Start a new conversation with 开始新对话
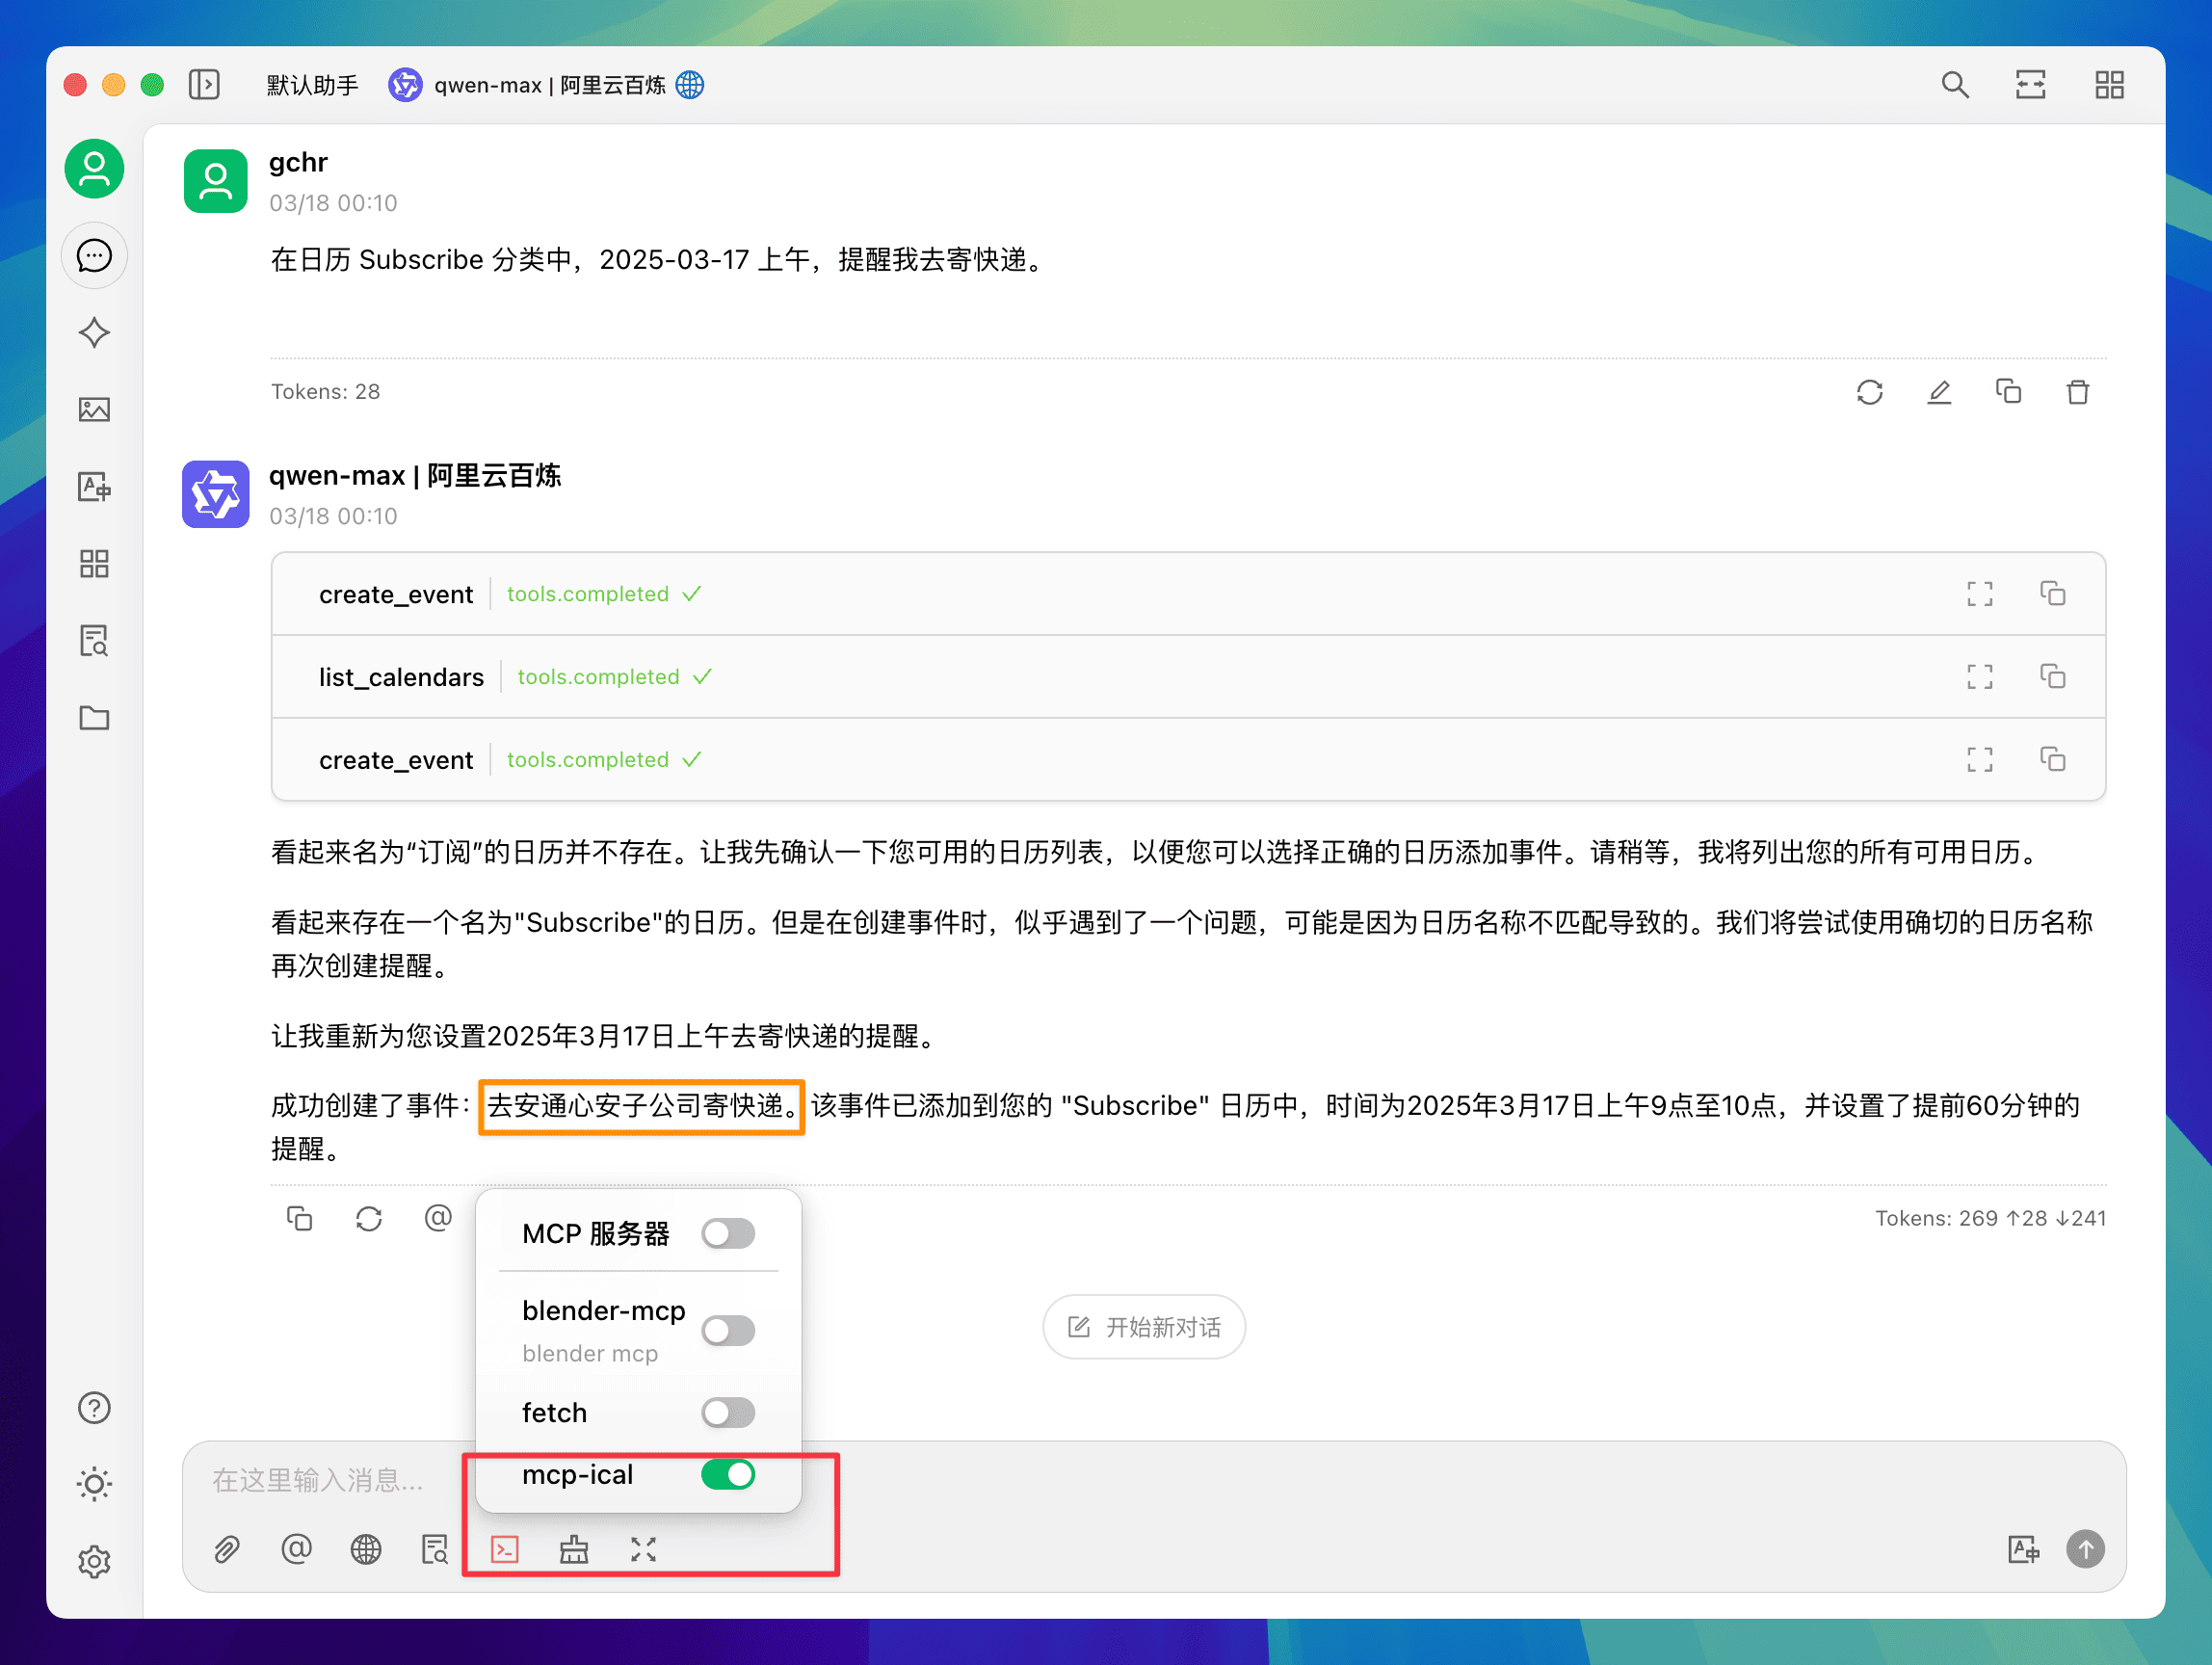The image size is (2212, 1665). [x=1144, y=1328]
